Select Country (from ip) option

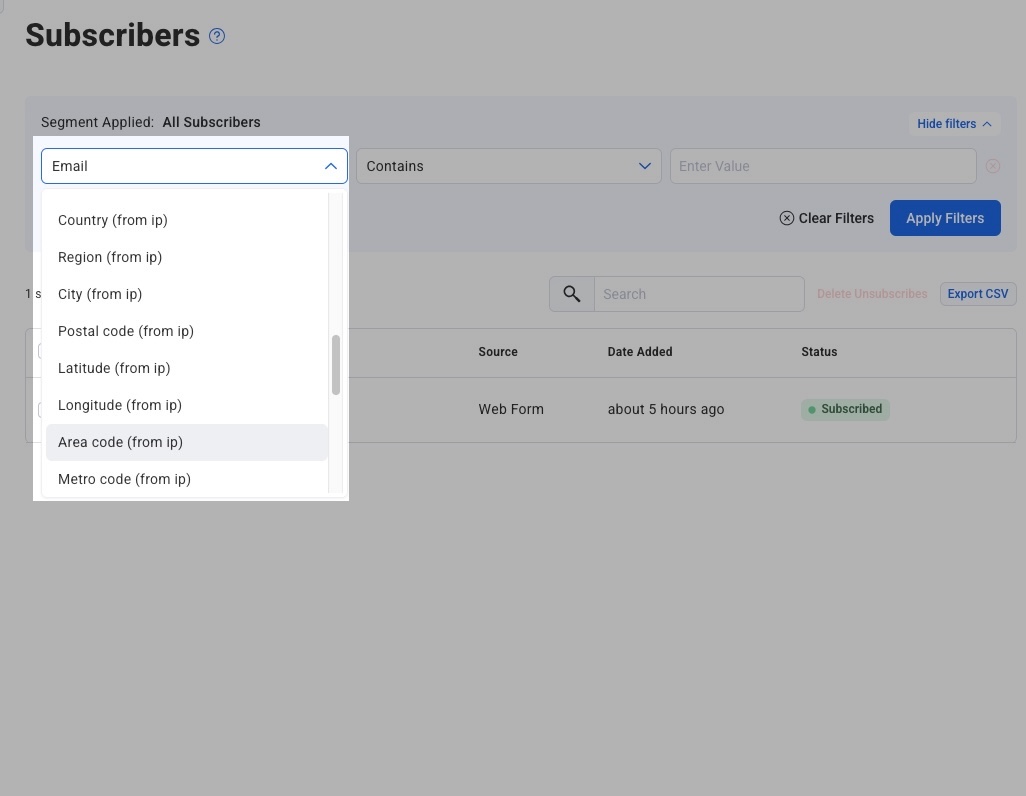point(113,220)
